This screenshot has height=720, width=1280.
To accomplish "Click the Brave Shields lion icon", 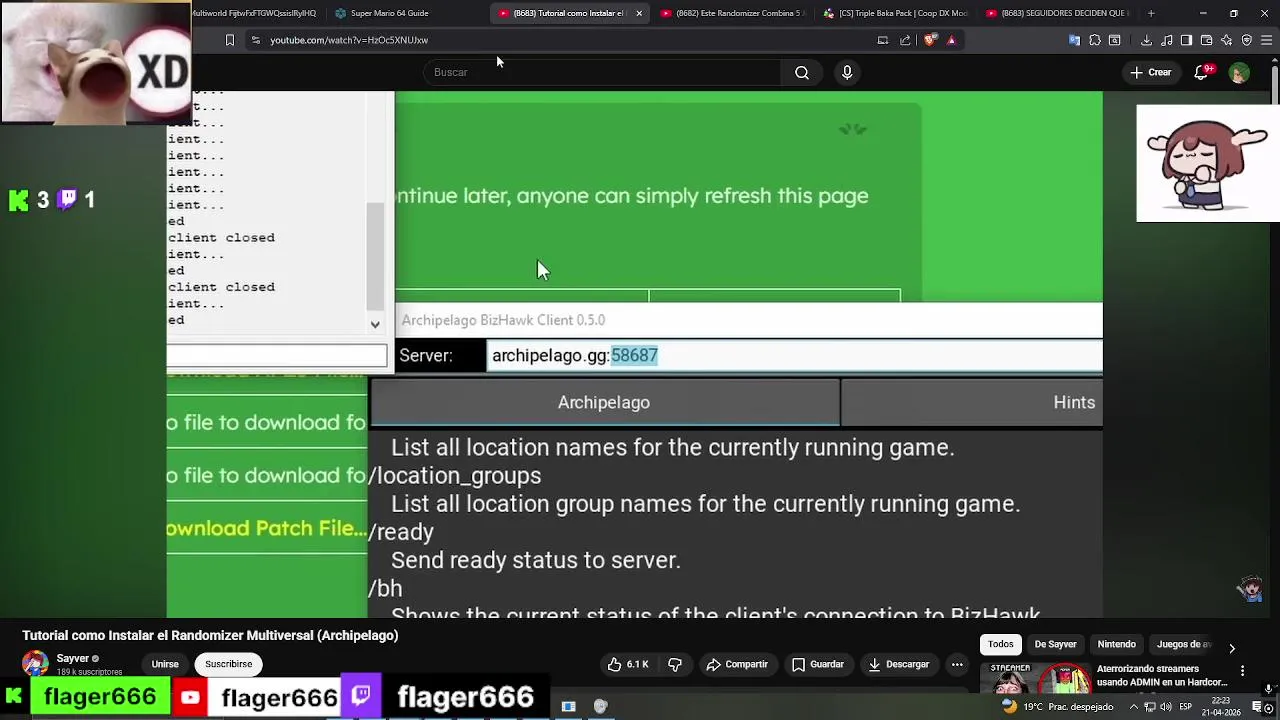I will click(930, 40).
